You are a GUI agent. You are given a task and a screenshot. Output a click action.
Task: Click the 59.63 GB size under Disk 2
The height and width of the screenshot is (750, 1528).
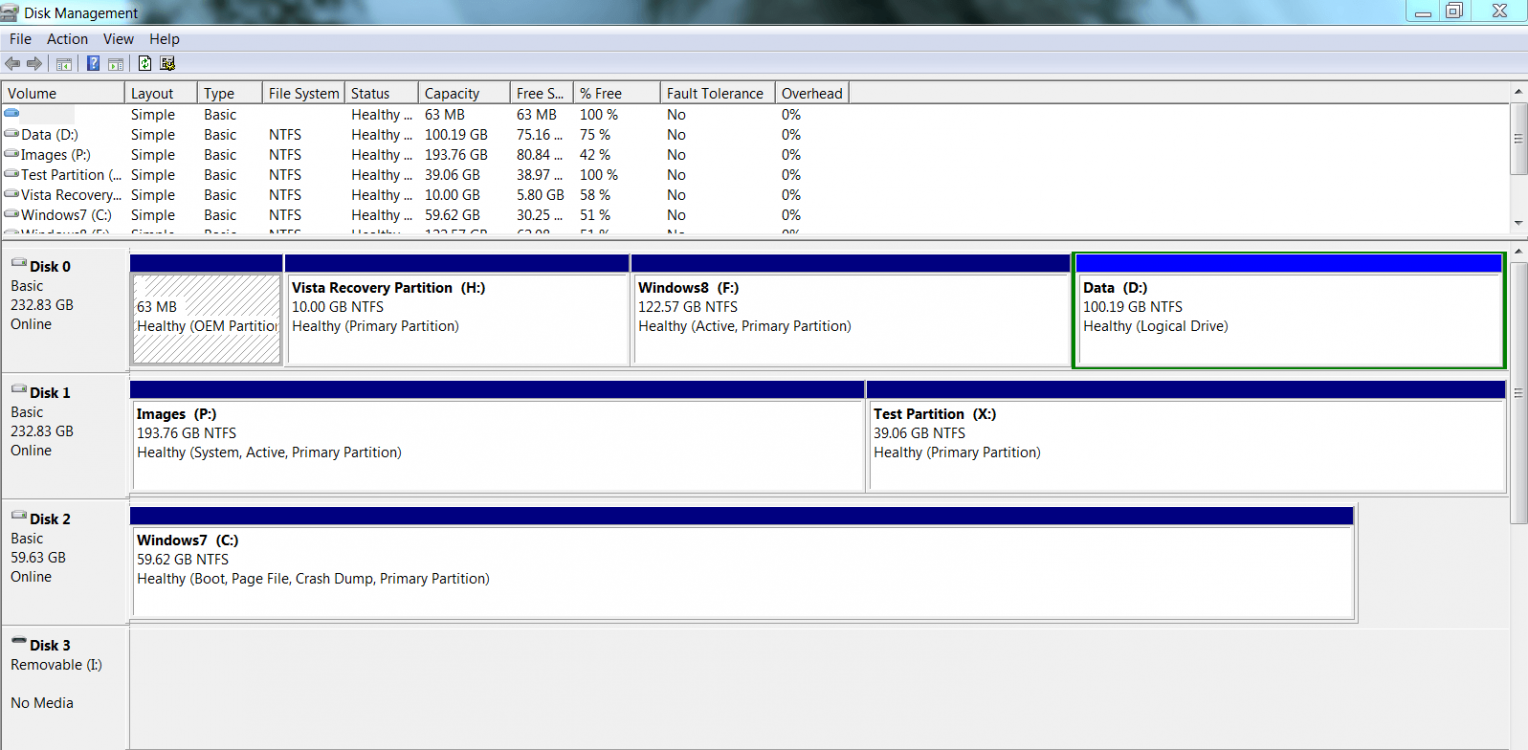click(38, 557)
